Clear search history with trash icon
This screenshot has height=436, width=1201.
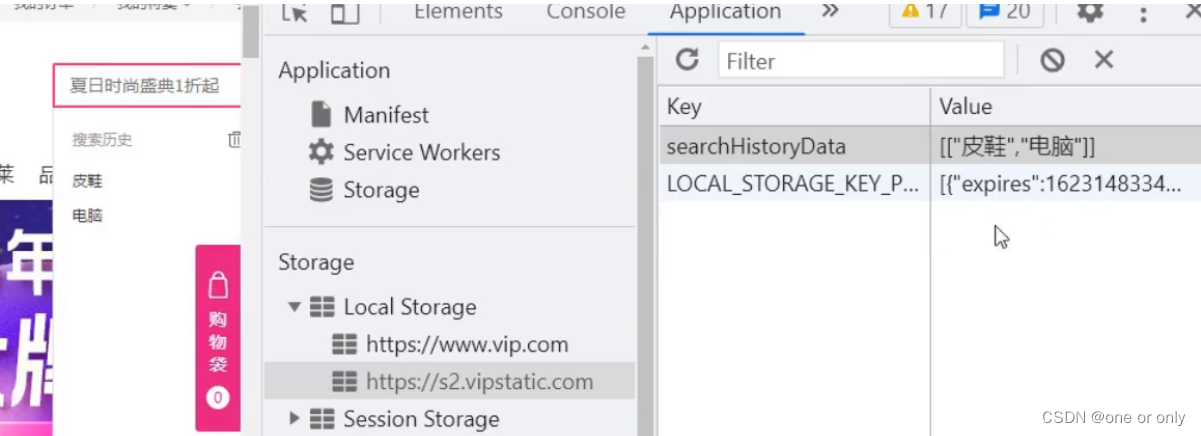pyautogui.click(x=234, y=140)
